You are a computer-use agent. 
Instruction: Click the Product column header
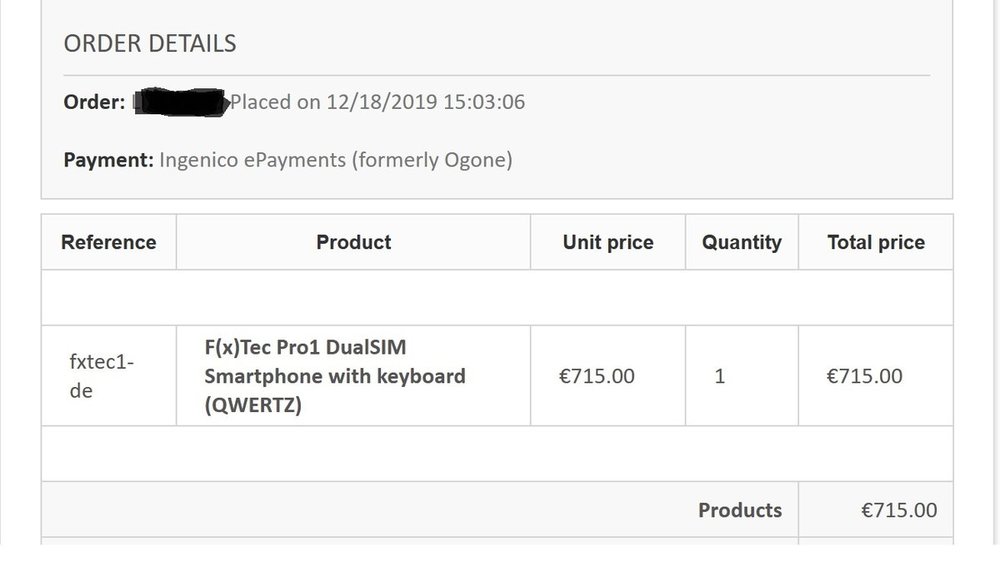point(353,242)
